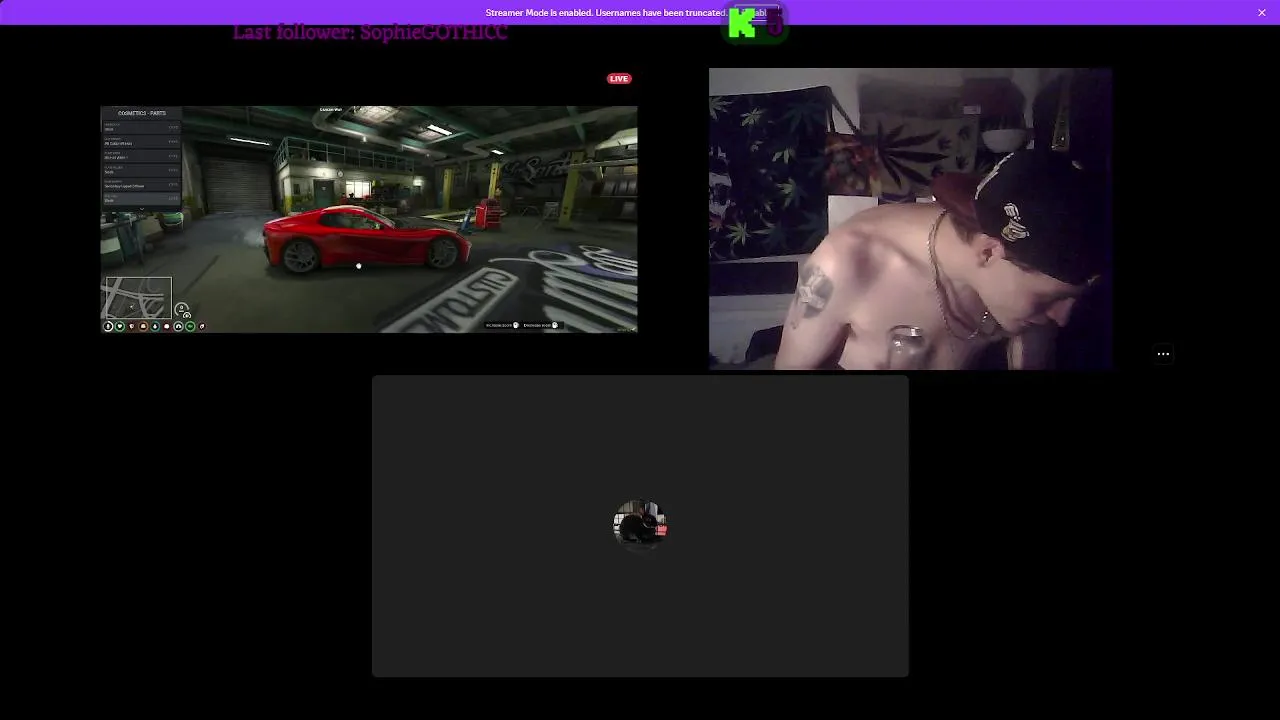Focus the live GTA garage stream tile
Viewport: 1280px width, 720px height.
(x=369, y=219)
